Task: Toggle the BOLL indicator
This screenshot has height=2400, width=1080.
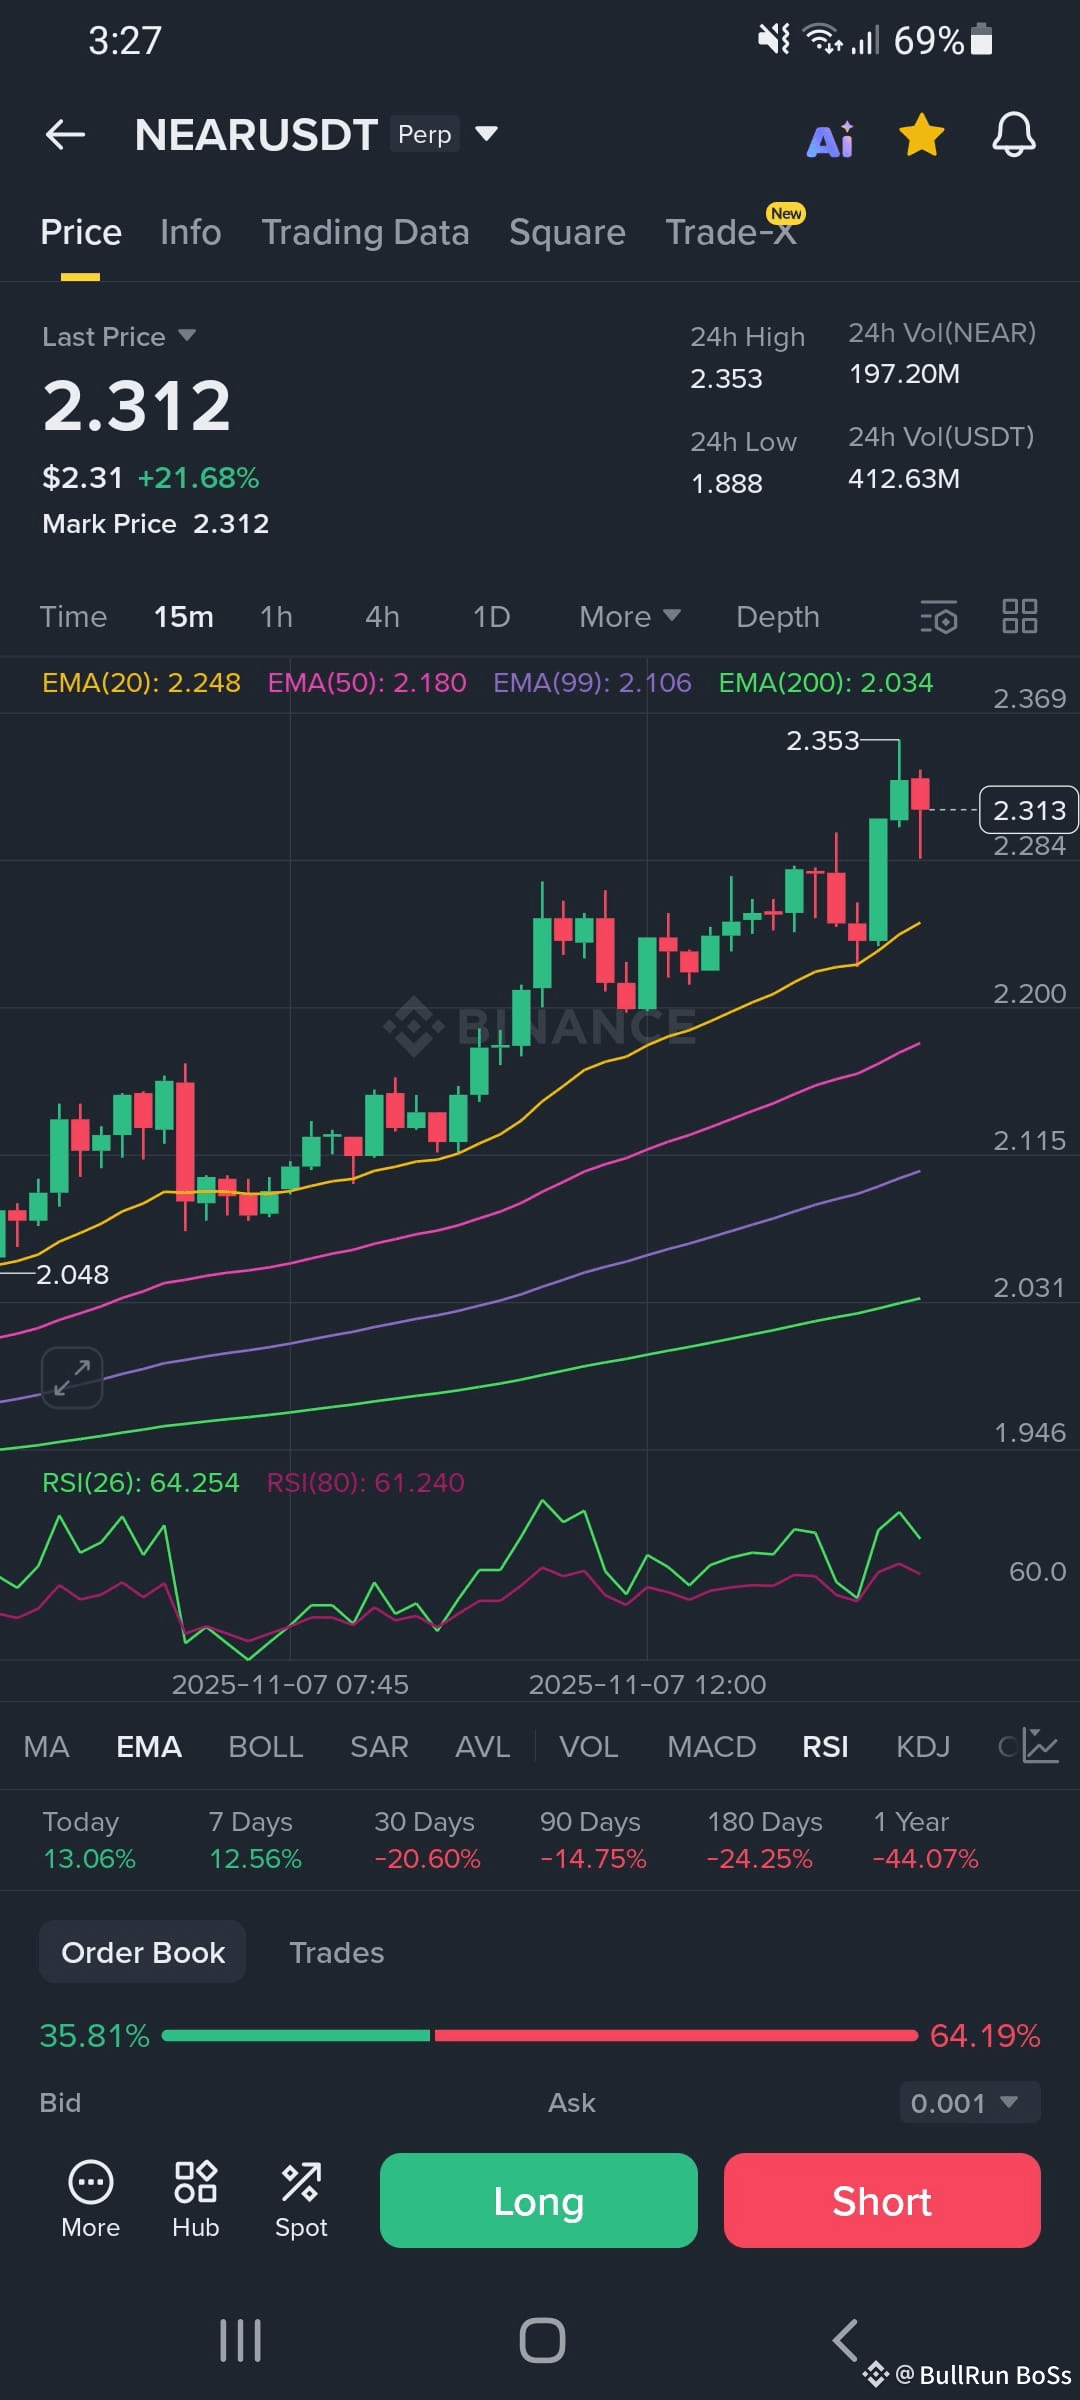Action: click(x=266, y=1746)
